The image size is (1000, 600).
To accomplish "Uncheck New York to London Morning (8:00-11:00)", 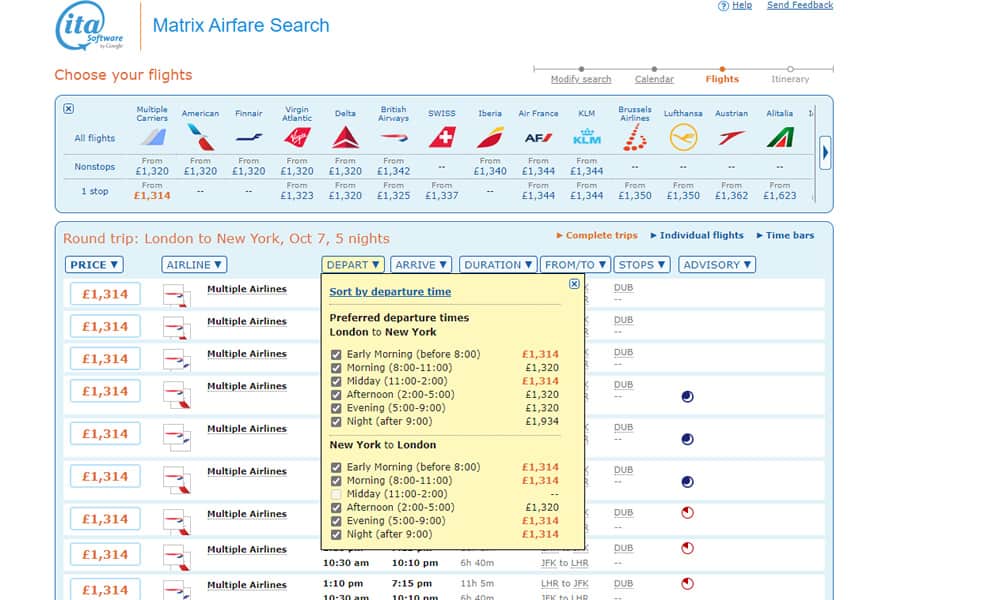I will (336, 481).
